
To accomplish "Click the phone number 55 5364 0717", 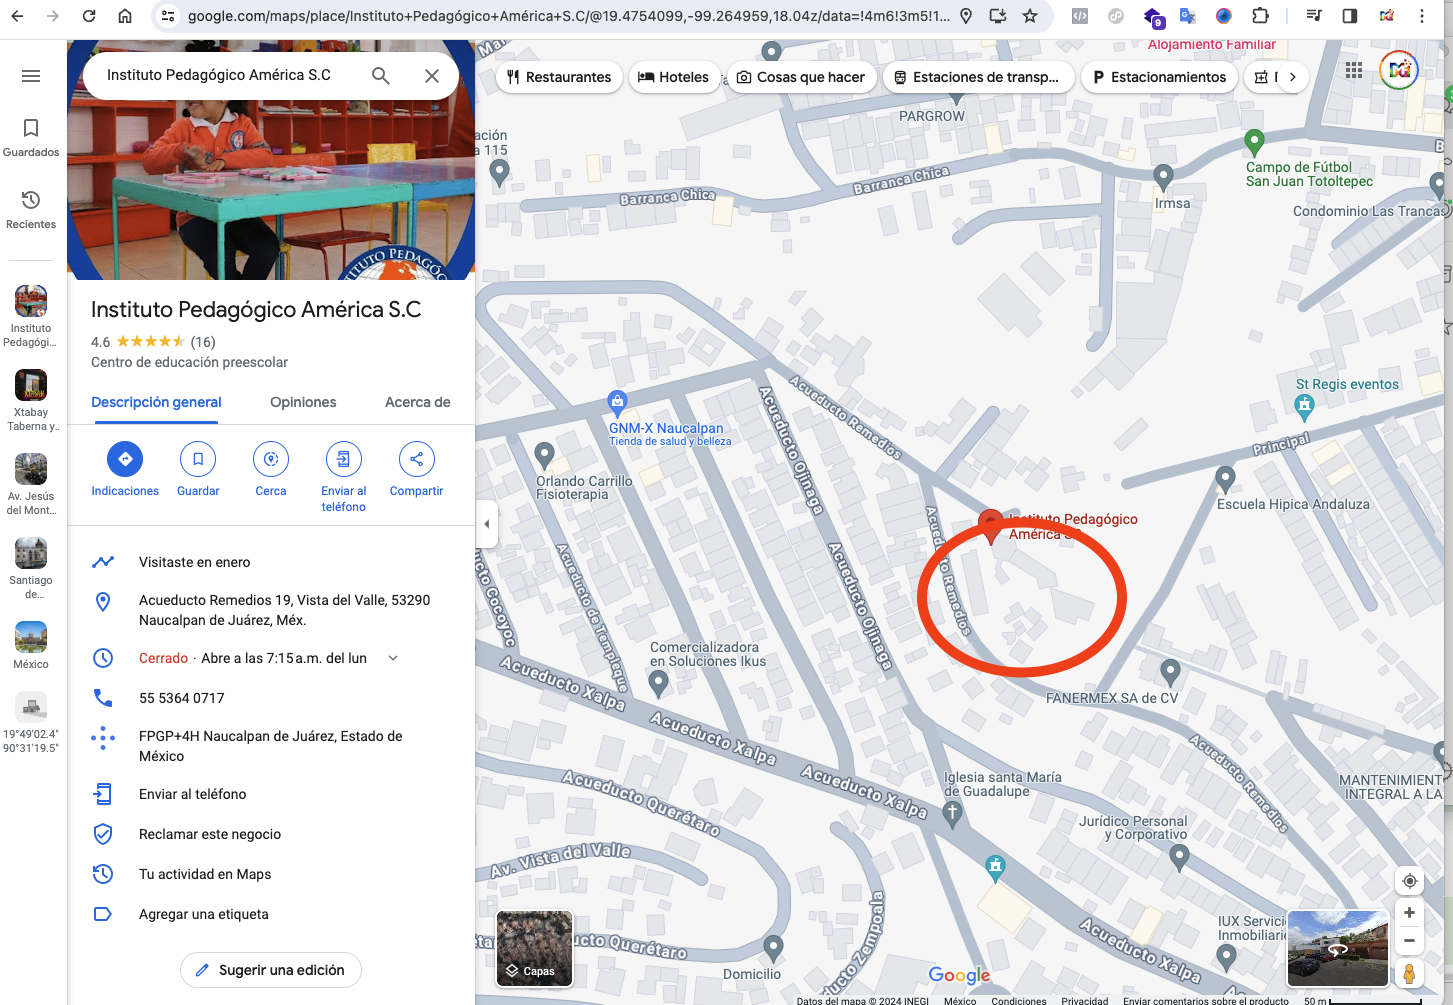I will 181,698.
